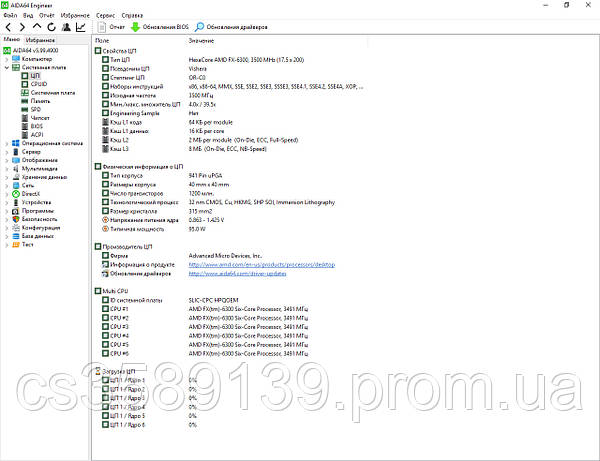Open the graph chart icon in the toolbar
Screen dimensions: 600x461
click(x=80, y=27)
